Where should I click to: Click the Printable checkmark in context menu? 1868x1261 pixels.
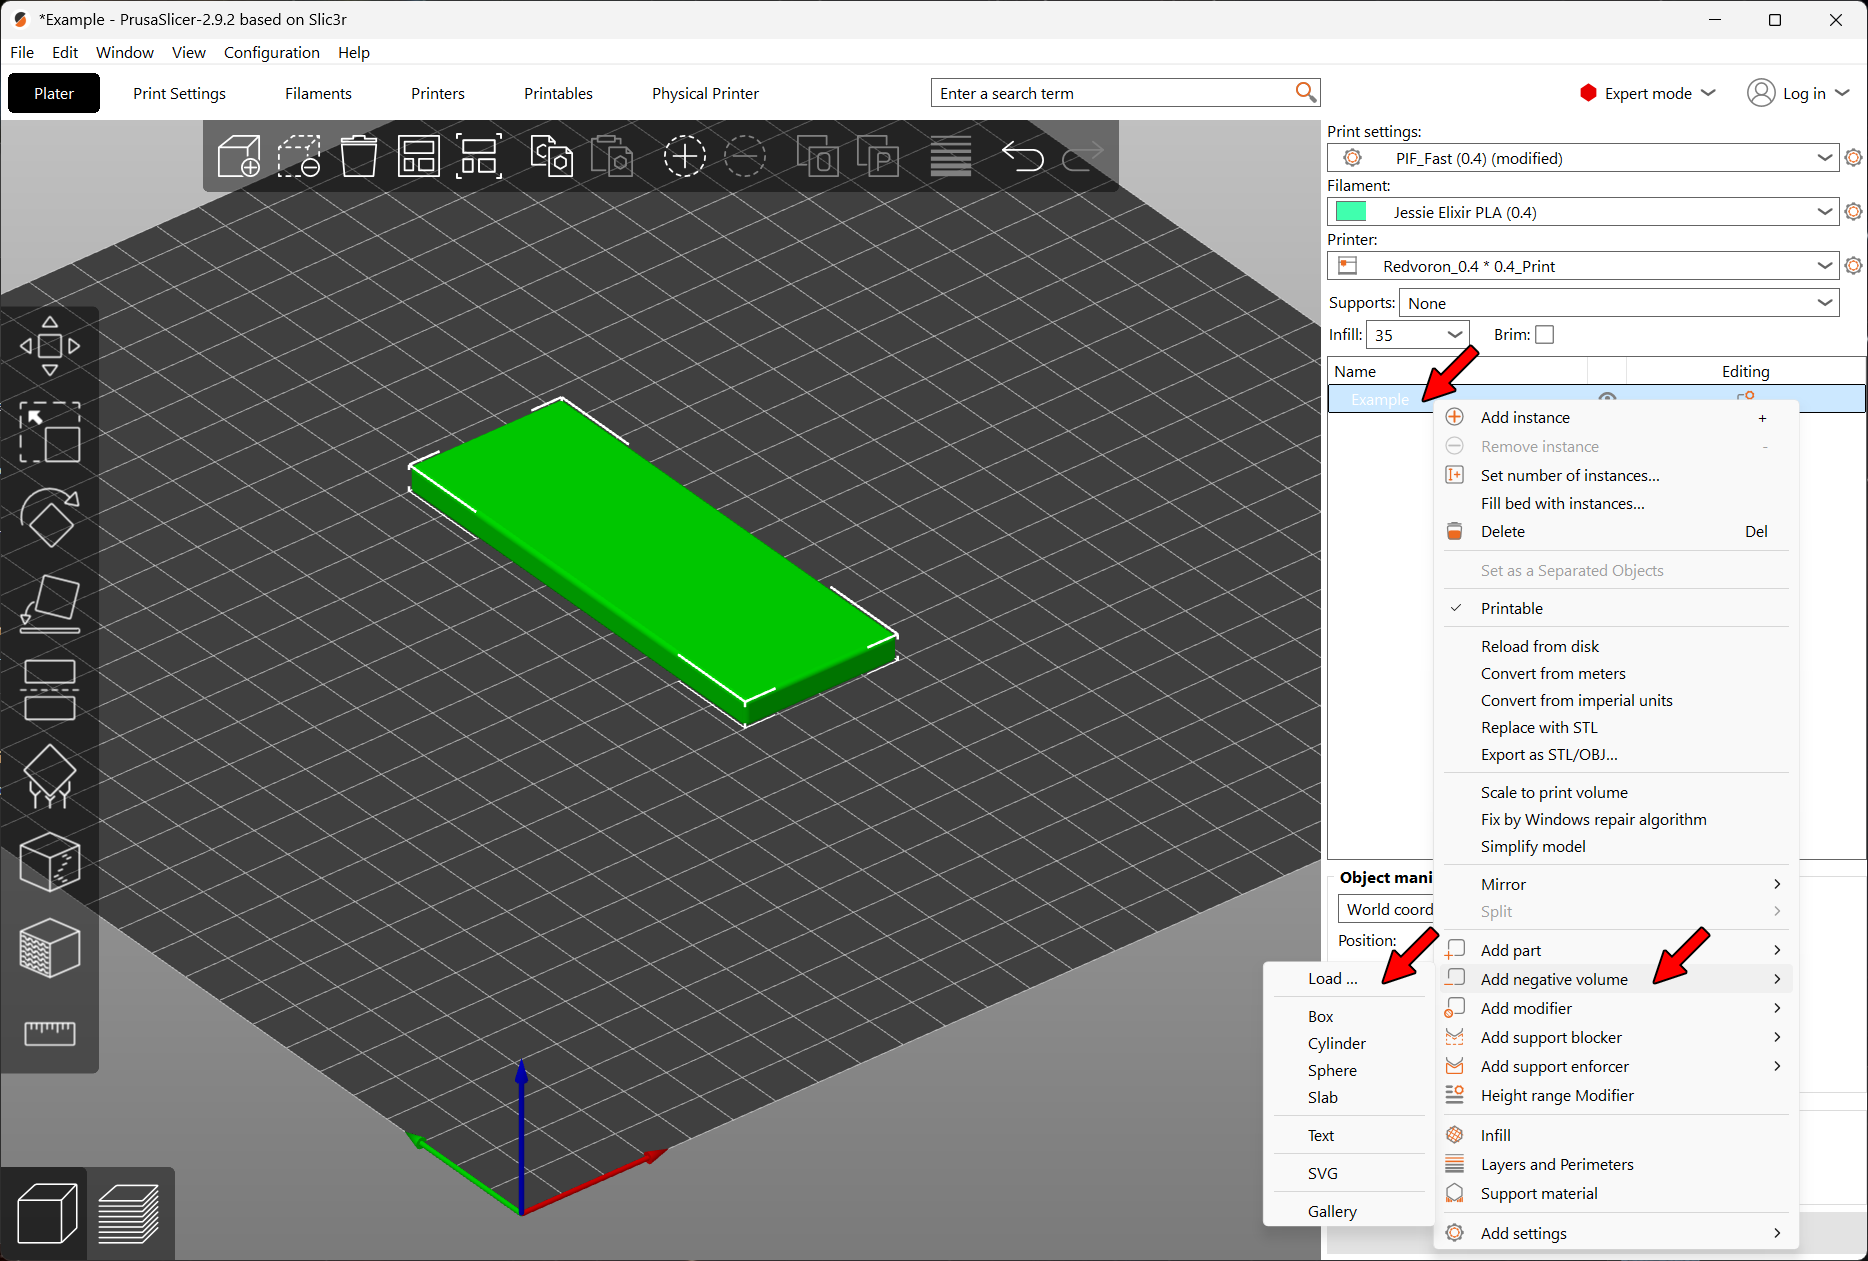[x=1457, y=607]
